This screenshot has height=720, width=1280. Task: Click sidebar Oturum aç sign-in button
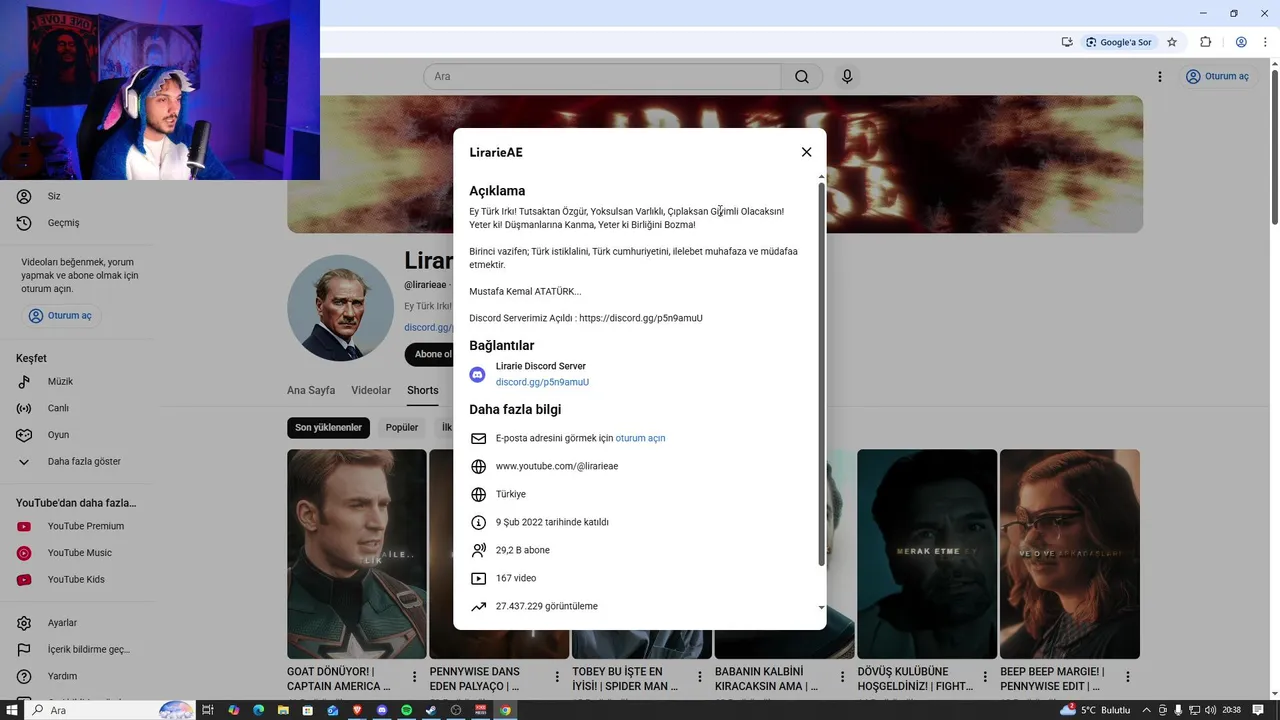pyautogui.click(x=61, y=316)
